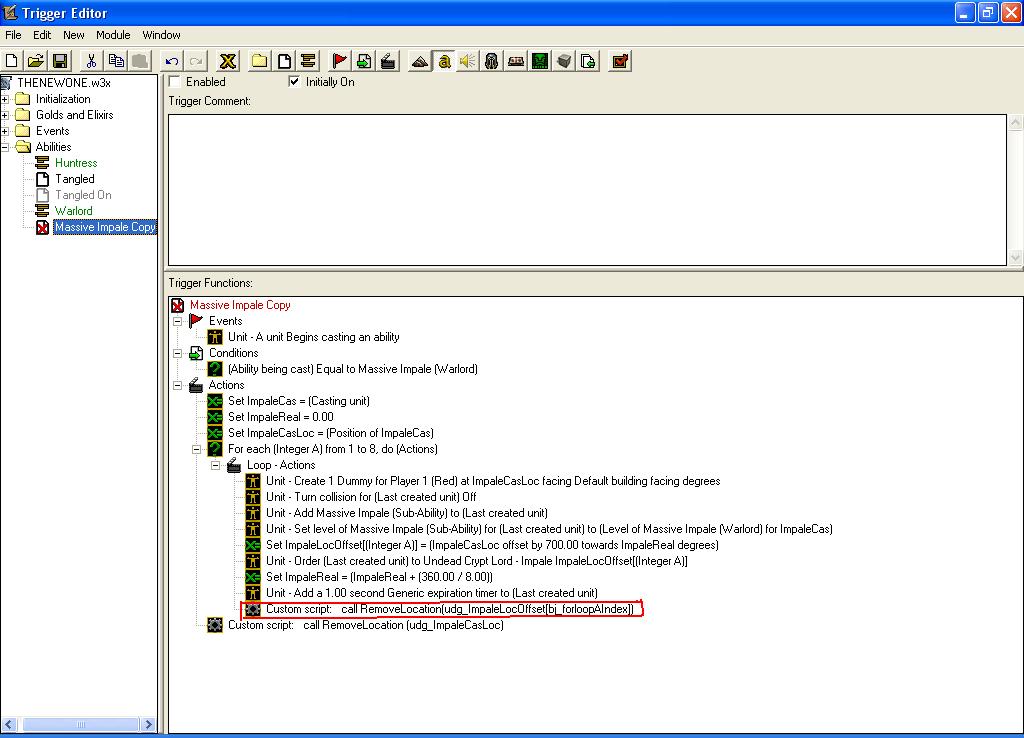Image resolution: width=1024 pixels, height=738 pixels.
Task: Click the New Condition toolbar icon
Action: [364, 61]
